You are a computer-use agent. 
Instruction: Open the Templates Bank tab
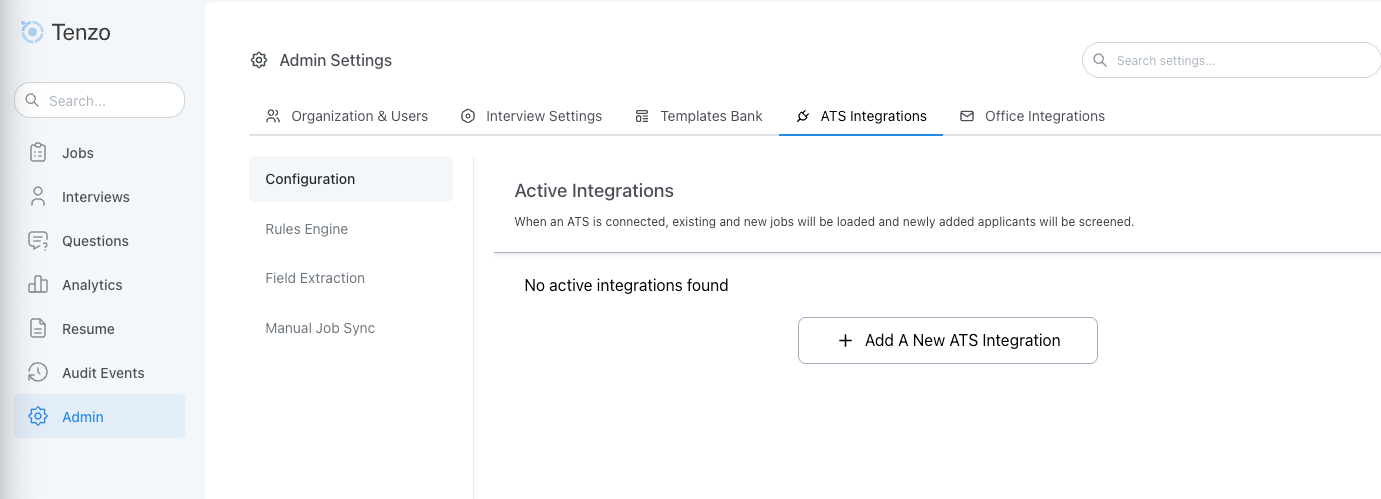pyautogui.click(x=699, y=116)
